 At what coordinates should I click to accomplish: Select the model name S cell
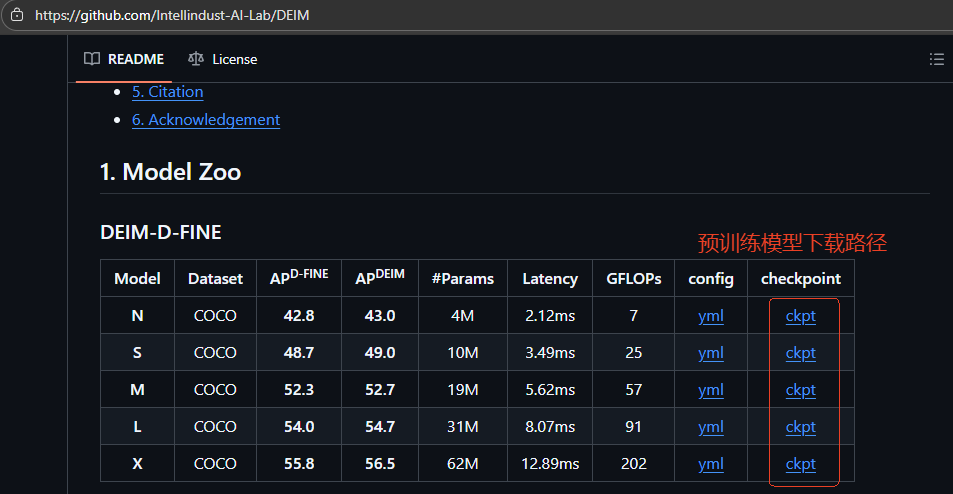coord(137,353)
